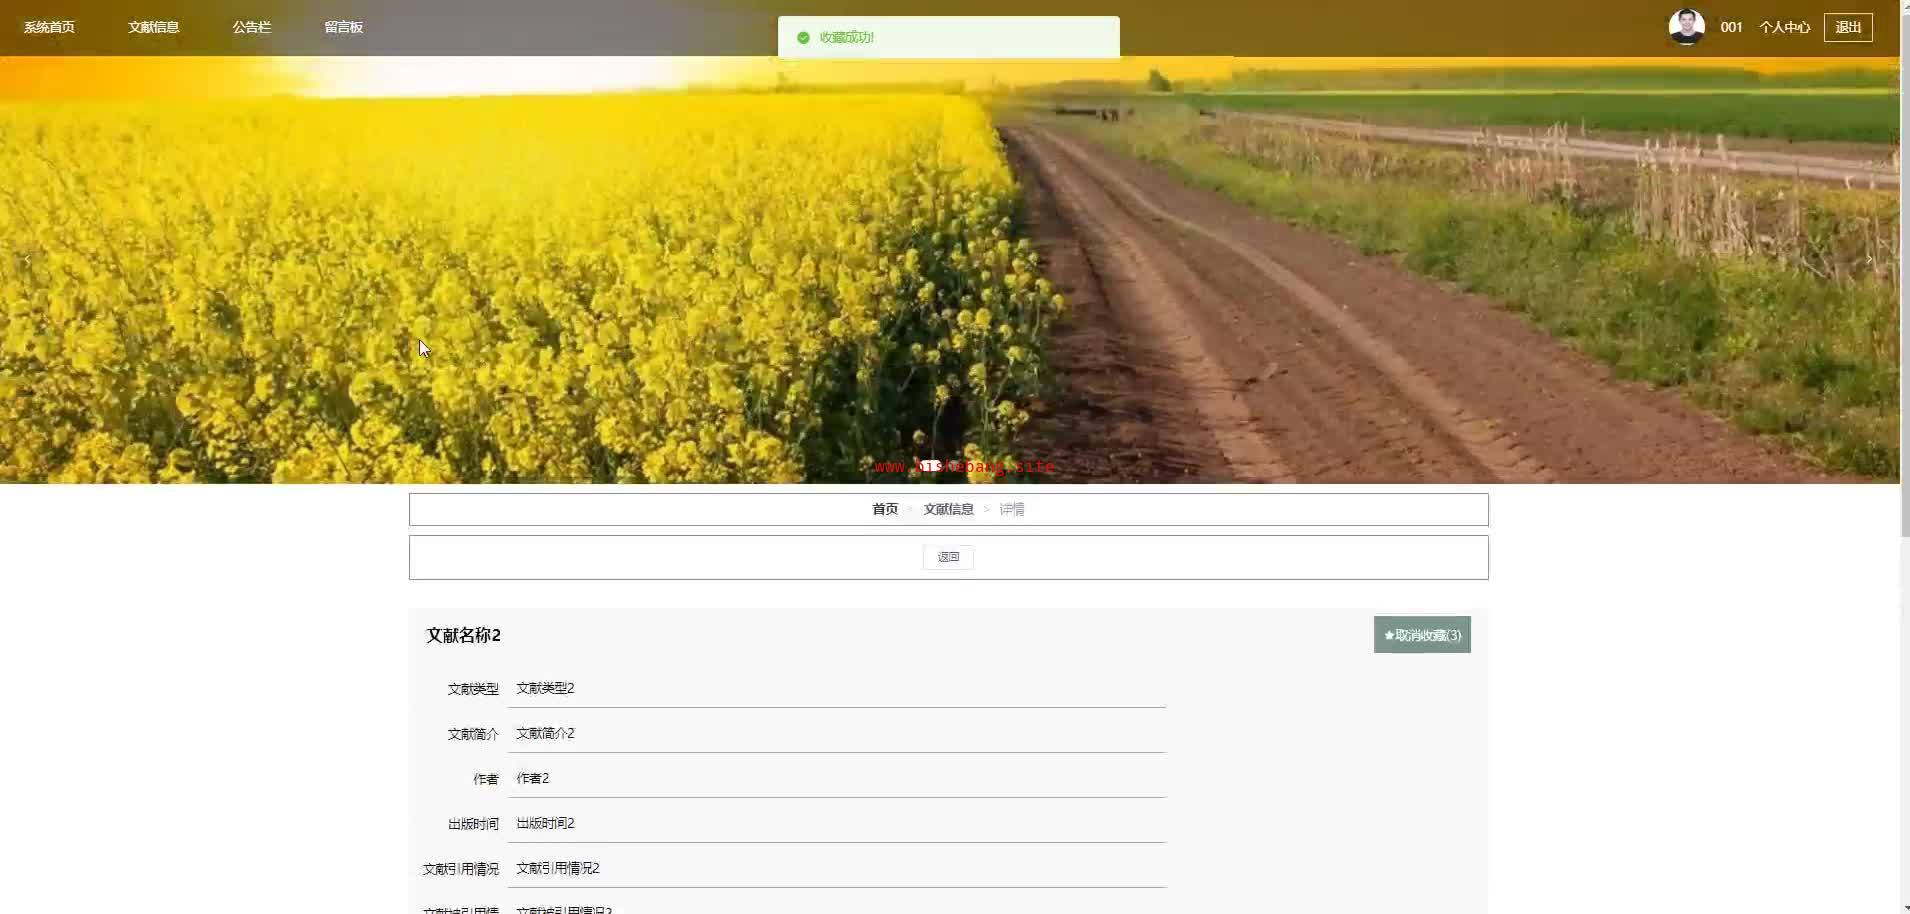The image size is (1910, 914).
Task: Show the previous banner slide with the left arrow
Action: 27,260
